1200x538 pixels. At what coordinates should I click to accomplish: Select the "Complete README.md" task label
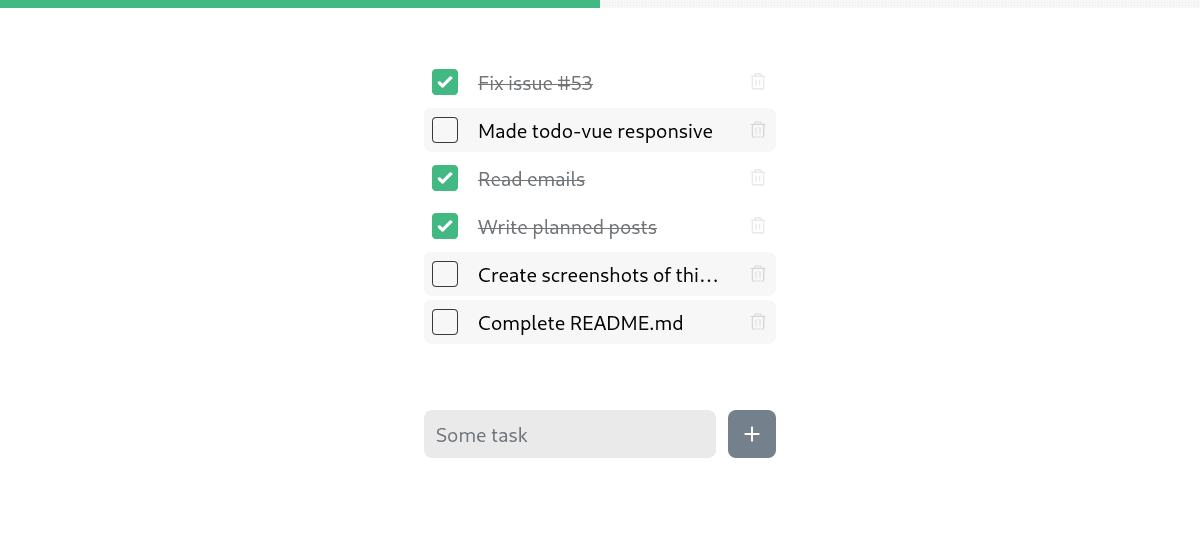[580, 323]
